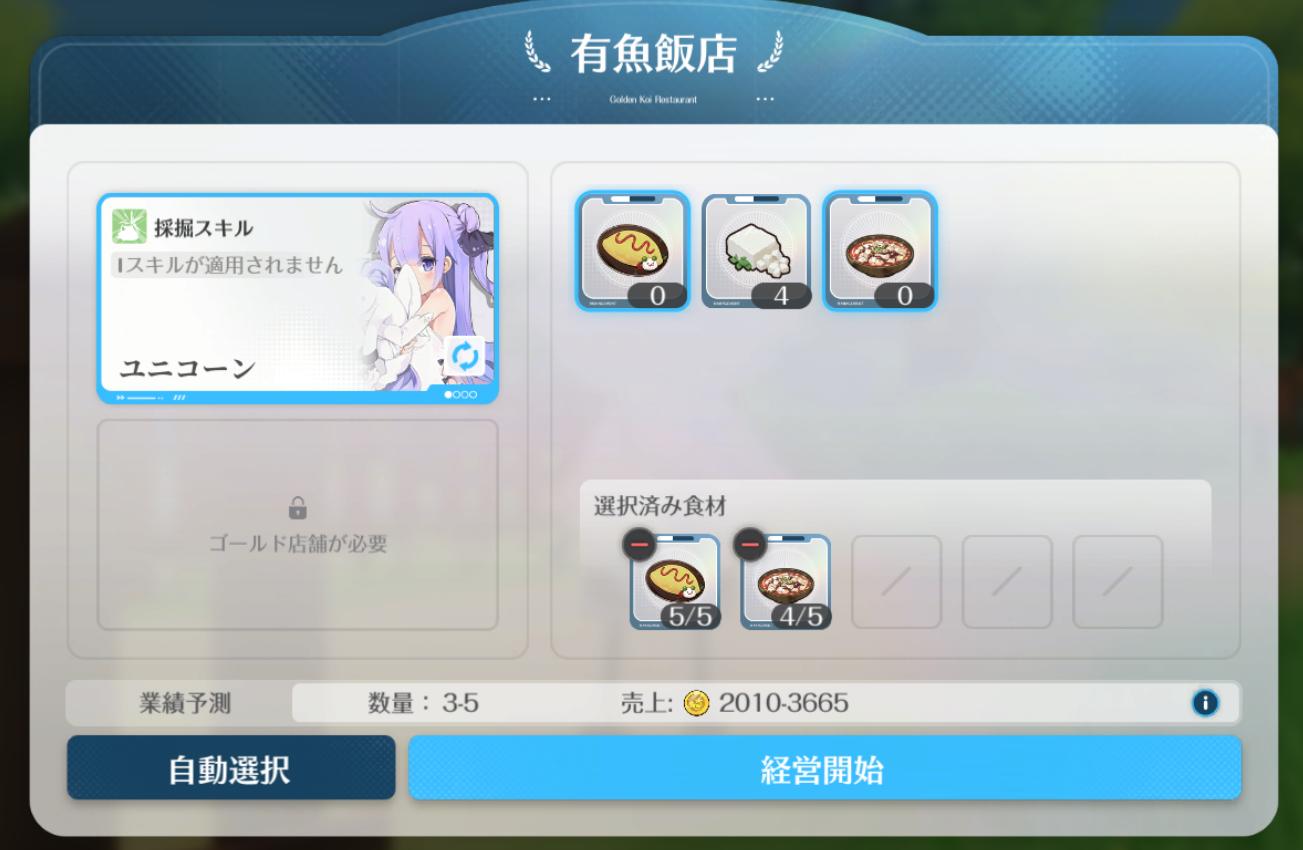Open the ユニコーン character card
The height and width of the screenshot is (850, 1303).
(297, 298)
